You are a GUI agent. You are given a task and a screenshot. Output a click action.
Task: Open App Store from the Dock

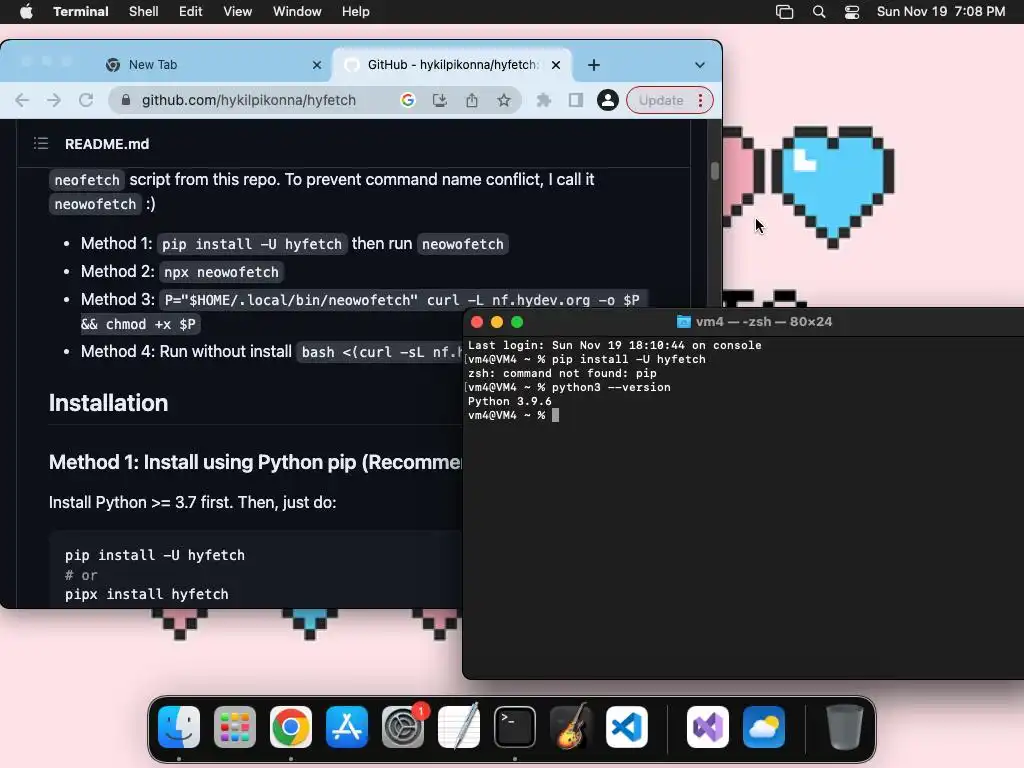(347, 727)
